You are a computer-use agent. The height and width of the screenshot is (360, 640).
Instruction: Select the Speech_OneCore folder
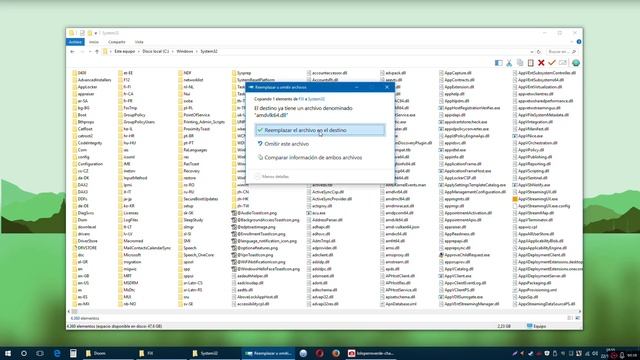pos(196,255)
